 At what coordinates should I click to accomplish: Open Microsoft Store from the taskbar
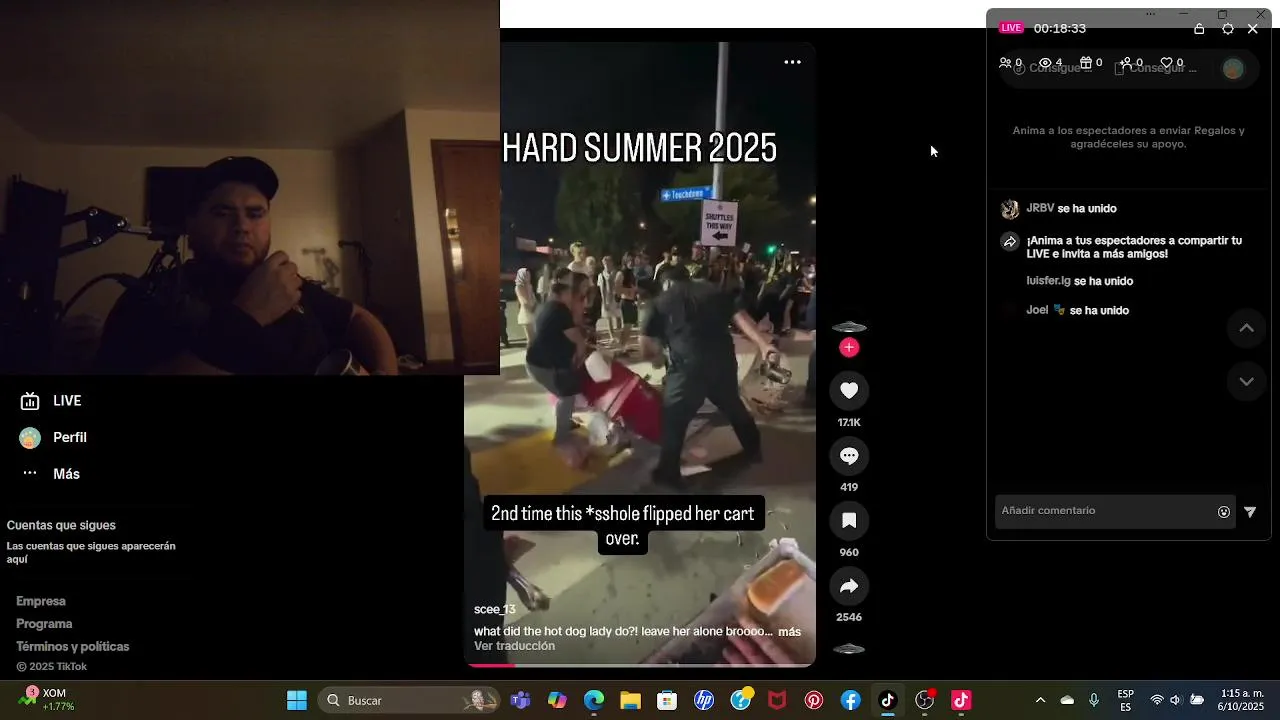tap(667, 700)
